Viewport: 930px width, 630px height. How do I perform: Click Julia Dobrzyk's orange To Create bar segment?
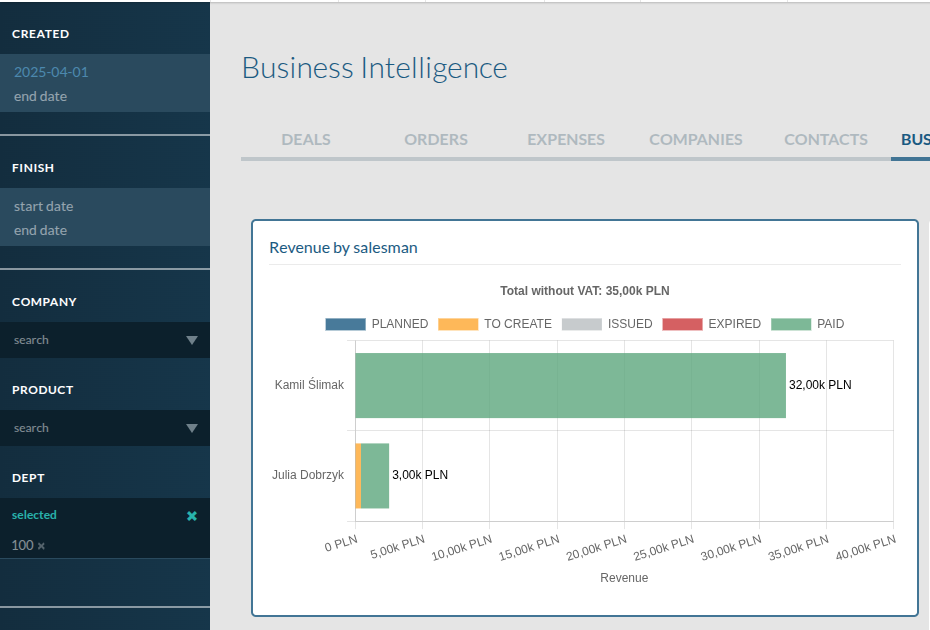click(x=358, y=476)
